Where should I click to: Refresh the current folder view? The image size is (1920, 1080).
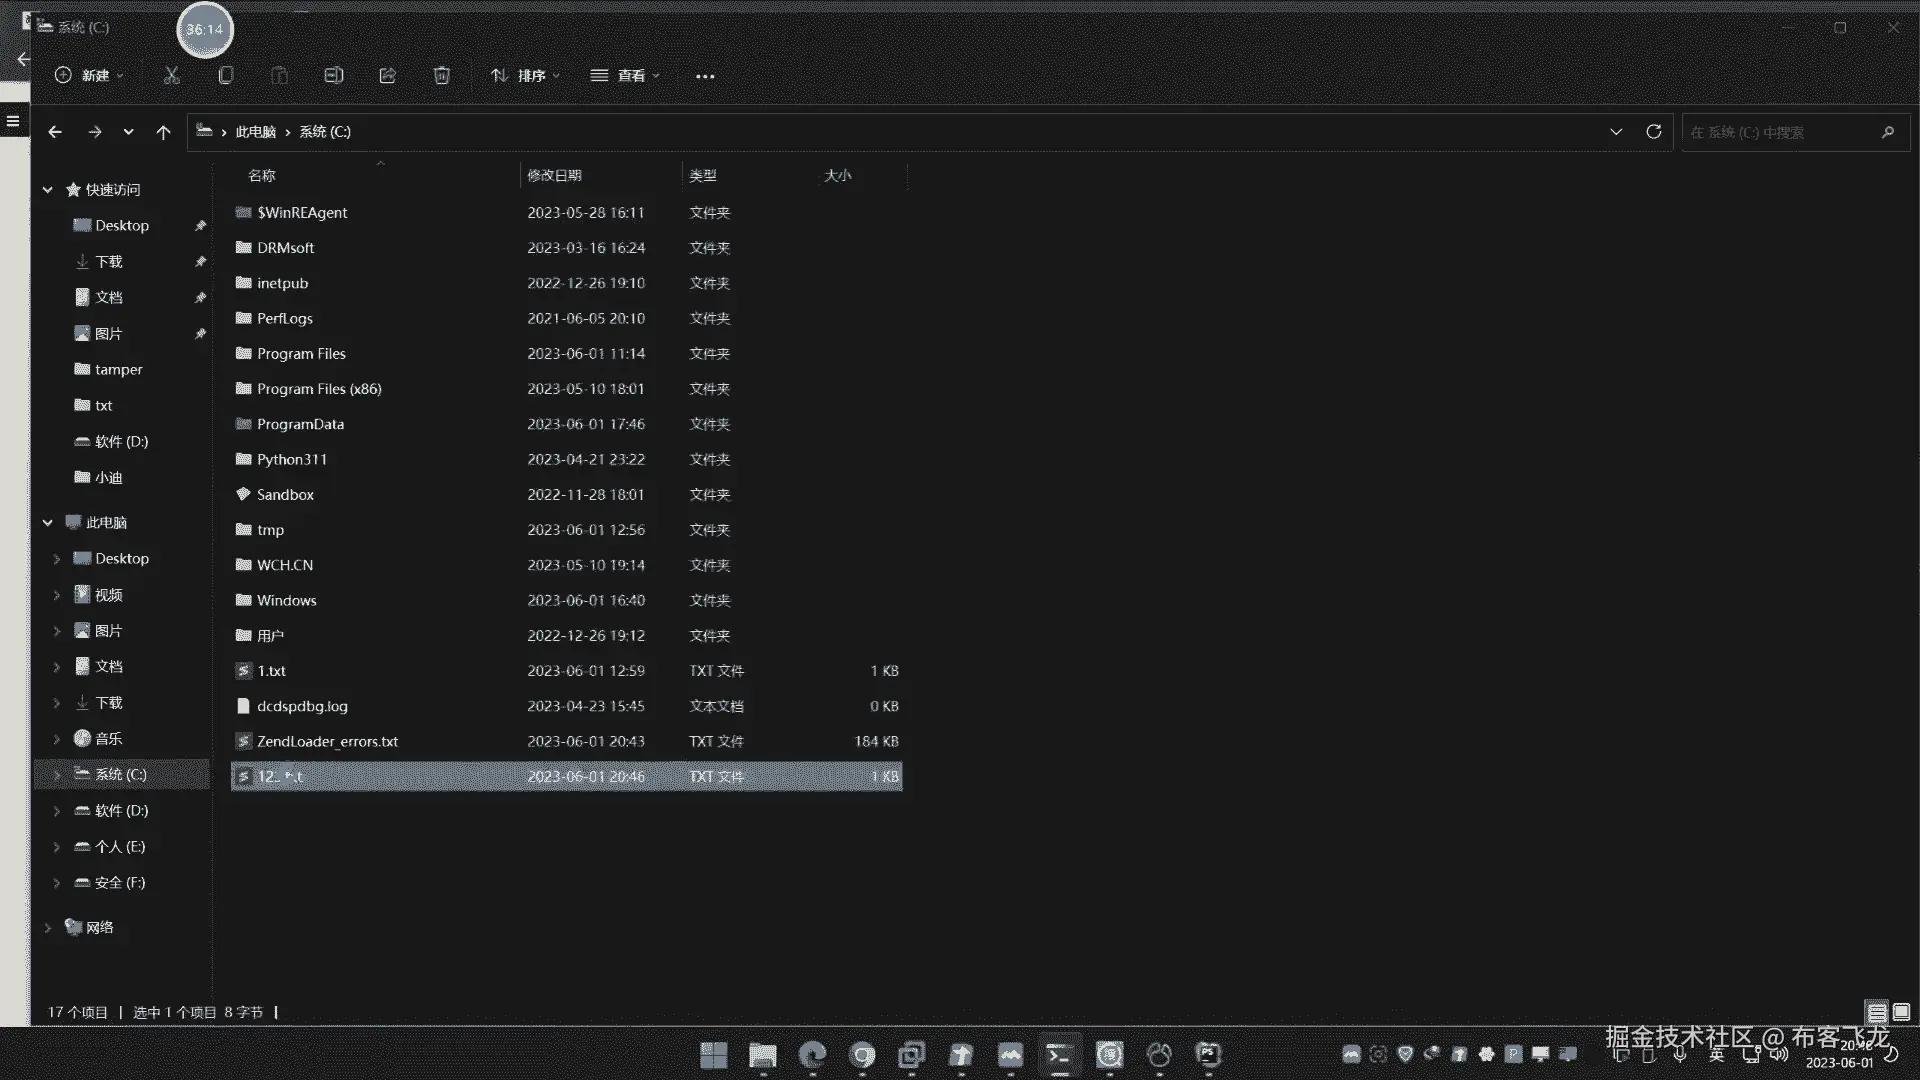1653,132
